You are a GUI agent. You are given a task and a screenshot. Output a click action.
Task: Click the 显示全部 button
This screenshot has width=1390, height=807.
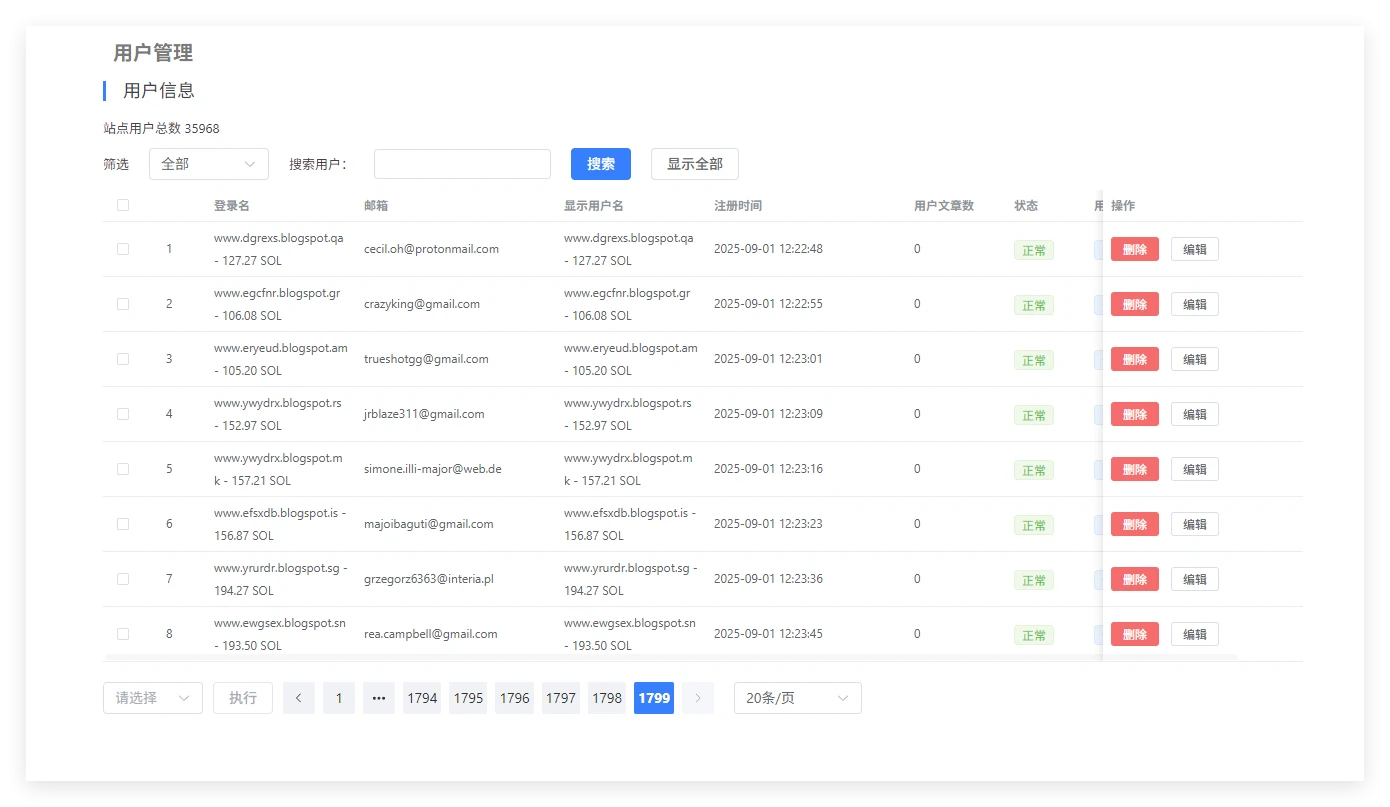(694, 164)
